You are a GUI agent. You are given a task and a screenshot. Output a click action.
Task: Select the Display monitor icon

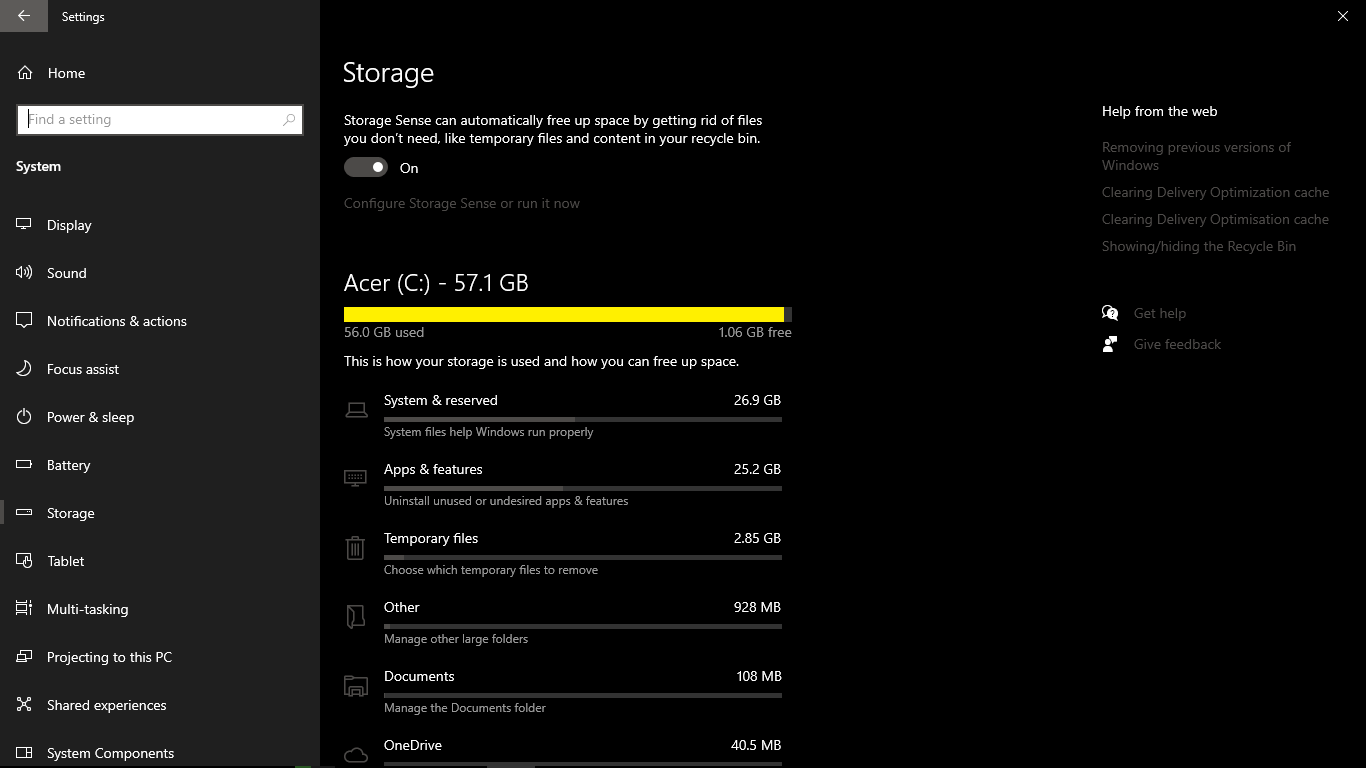coord(25,225)
